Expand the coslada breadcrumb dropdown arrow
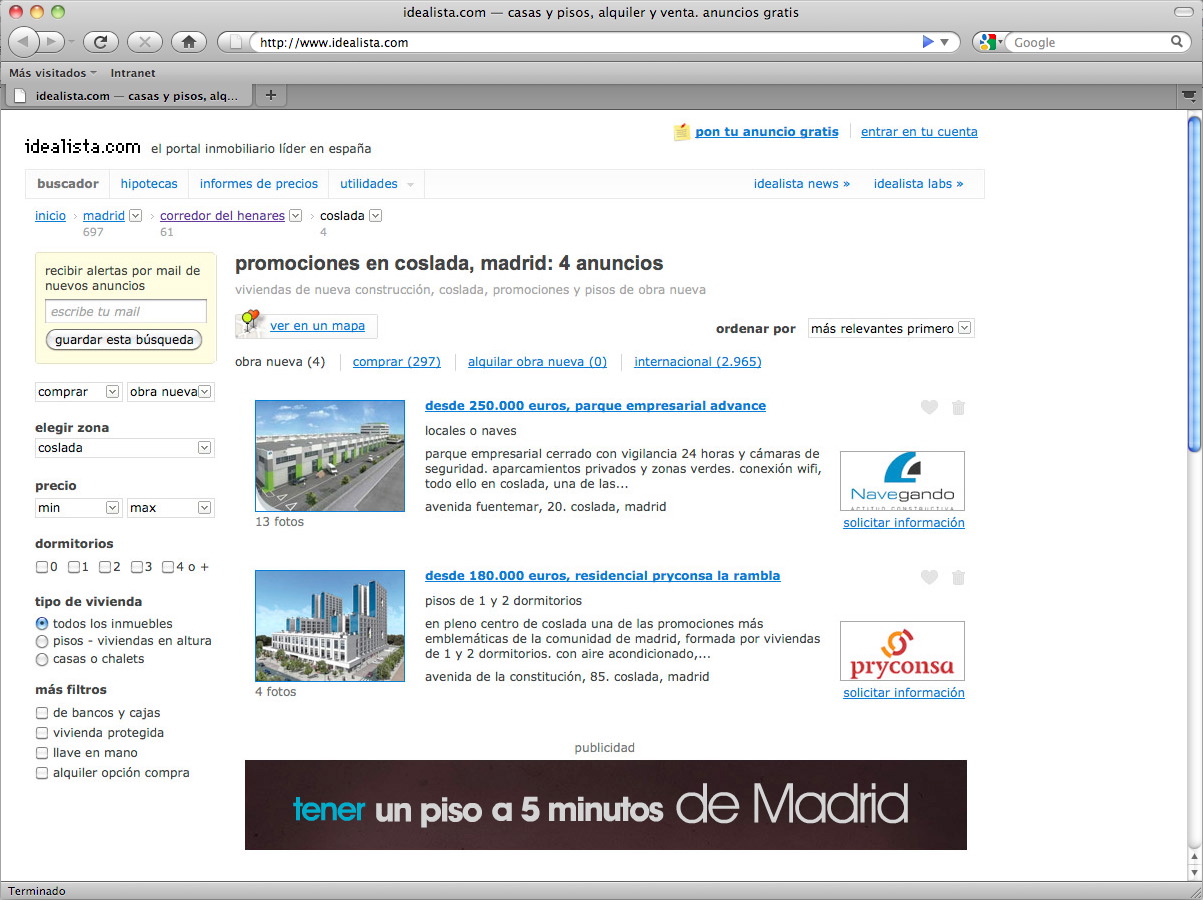This screenshot has width=1203, height=900. coord(376,215)
